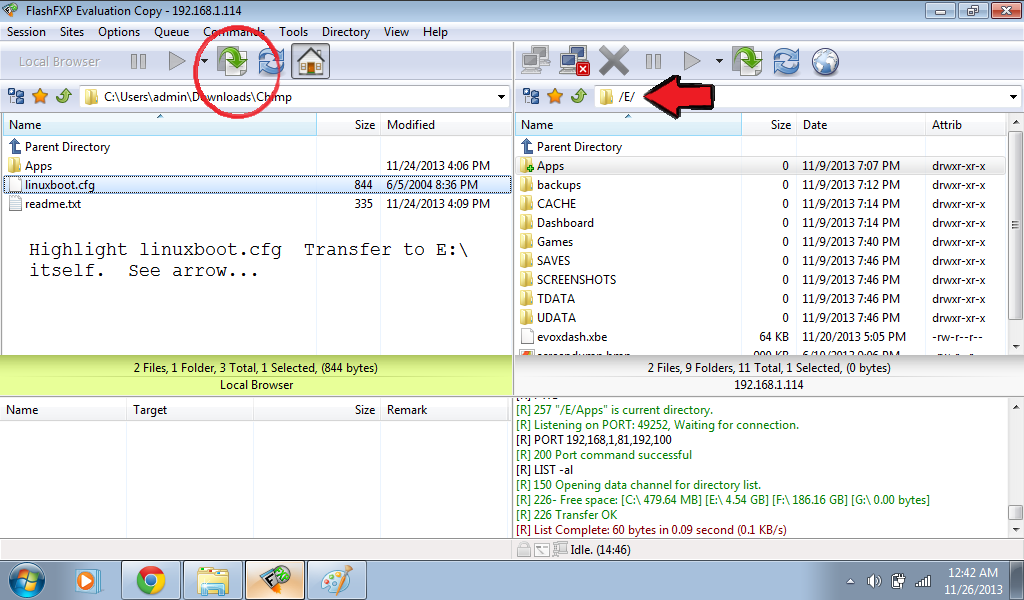Open Paint from the taskbar
This screenshot has height=600, width=1024.
tap(337, 580)
